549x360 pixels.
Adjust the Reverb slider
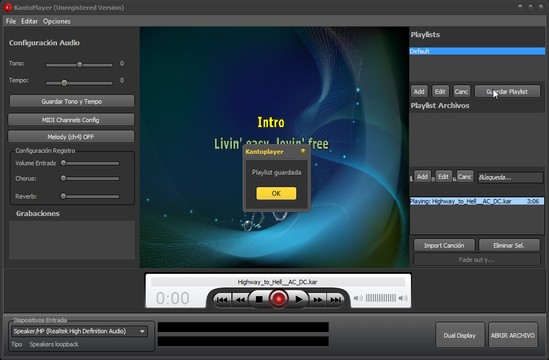click(x=63, y=196)
